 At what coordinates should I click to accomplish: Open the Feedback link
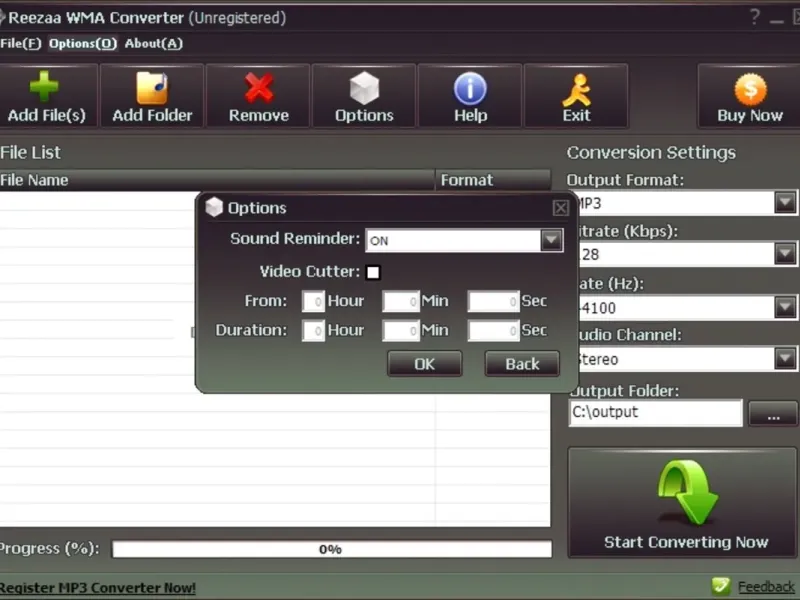click(x=766, y=587)
